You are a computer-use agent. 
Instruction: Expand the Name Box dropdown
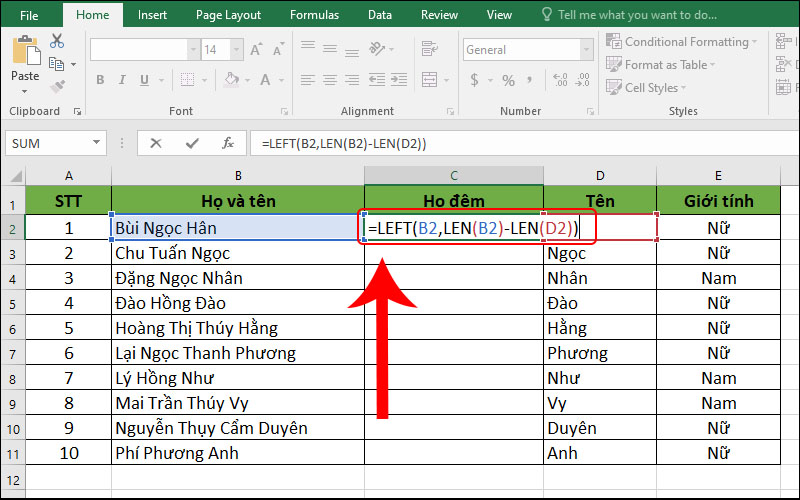point(96,143)
